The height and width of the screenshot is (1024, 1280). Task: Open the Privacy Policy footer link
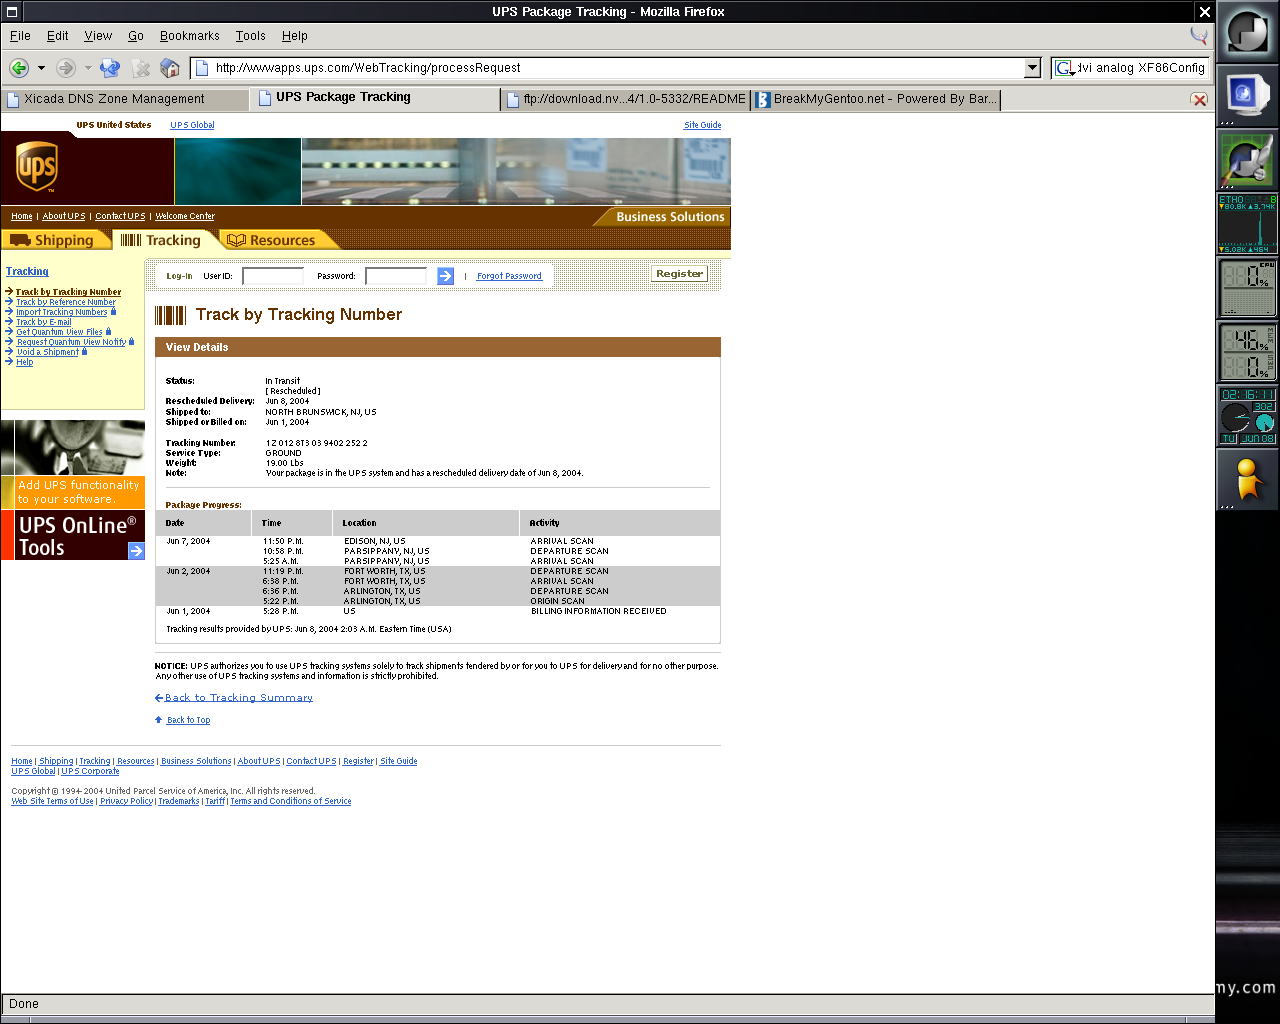pos(127,801)
